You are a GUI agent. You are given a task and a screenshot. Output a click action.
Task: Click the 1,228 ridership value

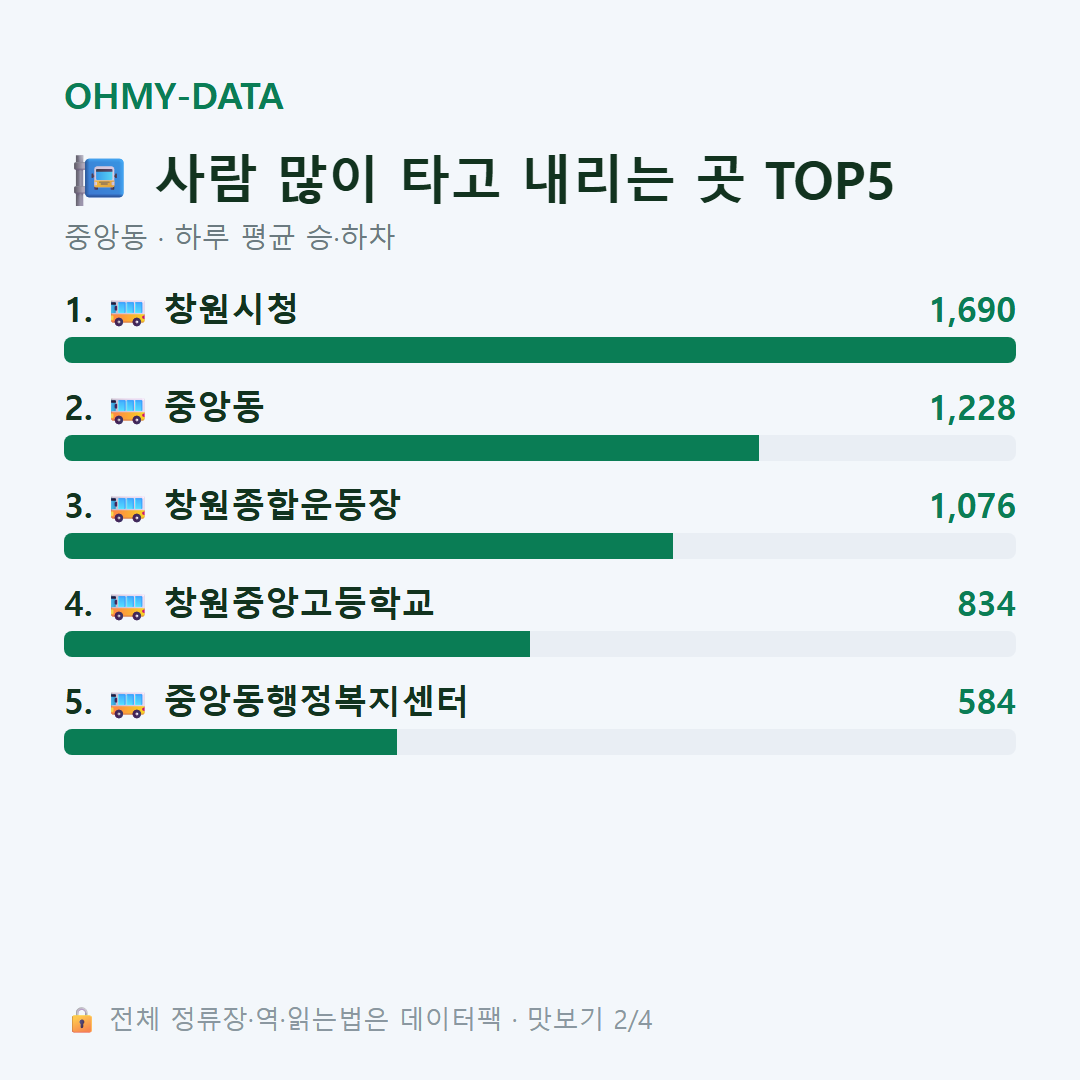(973, 408)
